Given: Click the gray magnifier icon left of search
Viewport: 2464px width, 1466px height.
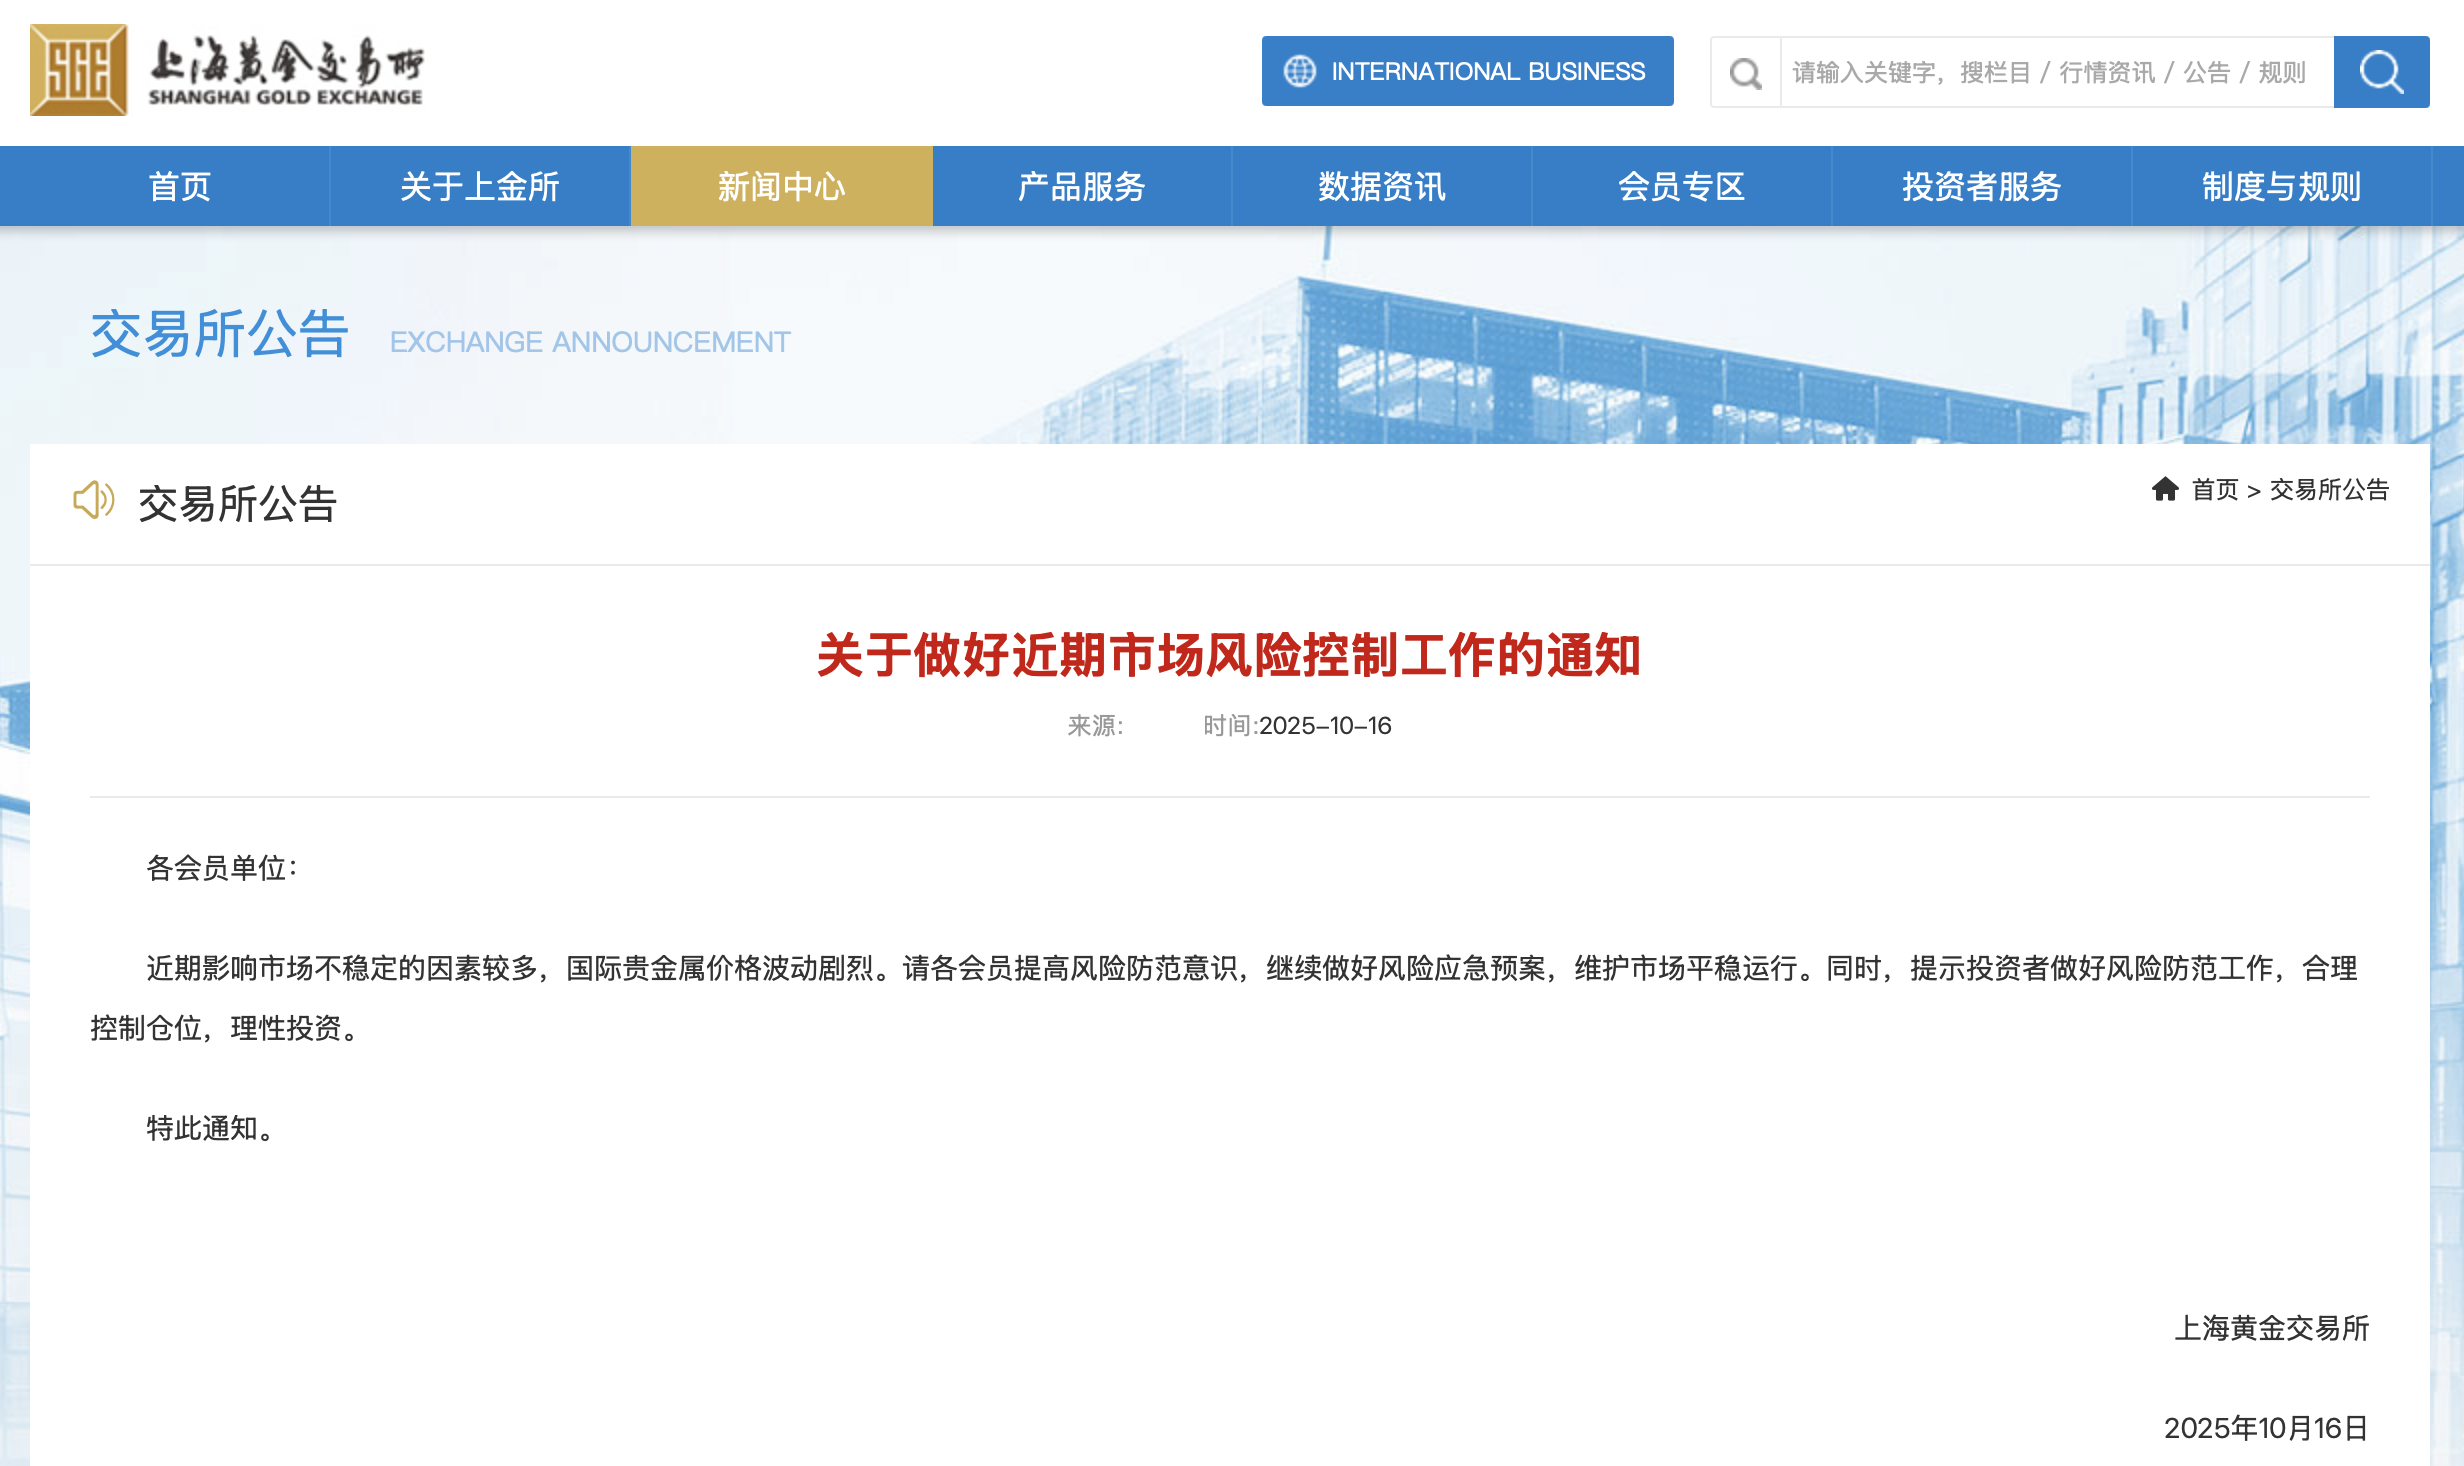Looking at the screenshot, I should (1745, 72).
